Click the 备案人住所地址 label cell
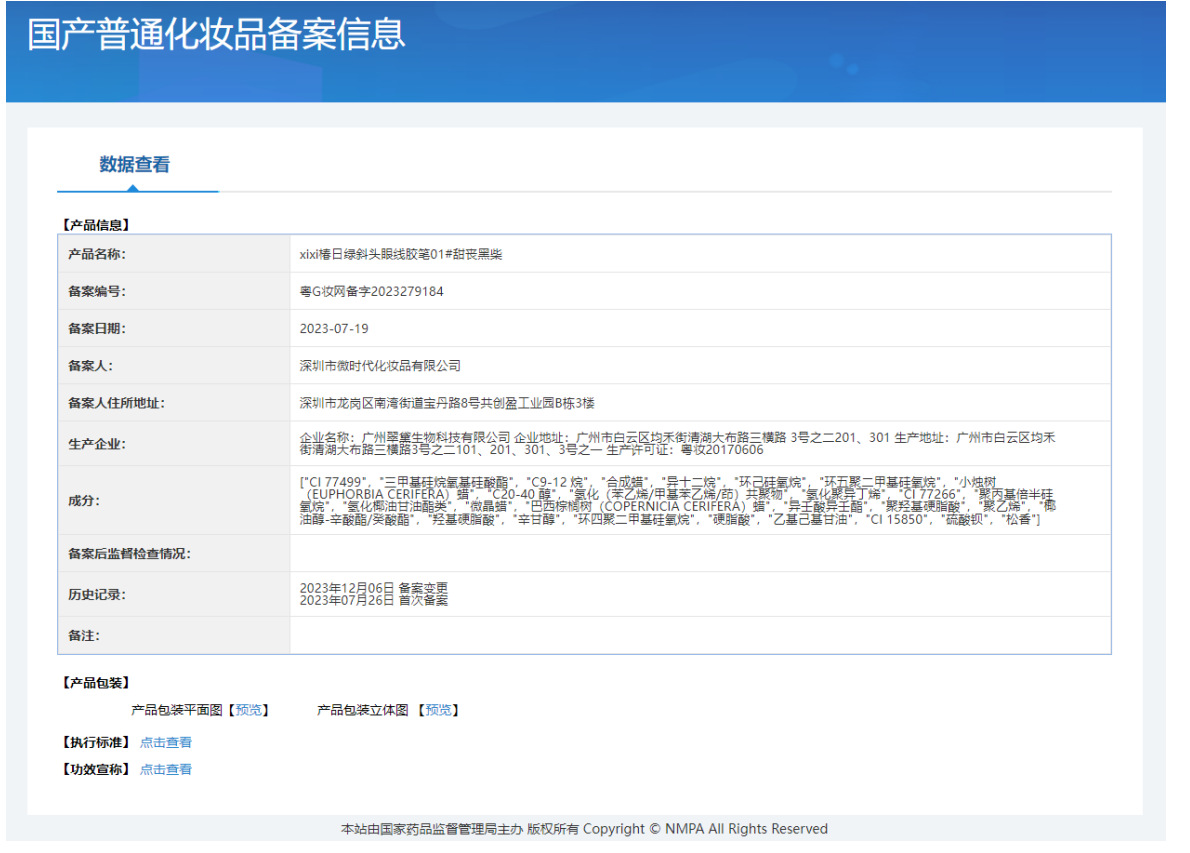 click(x=174, y=402)
